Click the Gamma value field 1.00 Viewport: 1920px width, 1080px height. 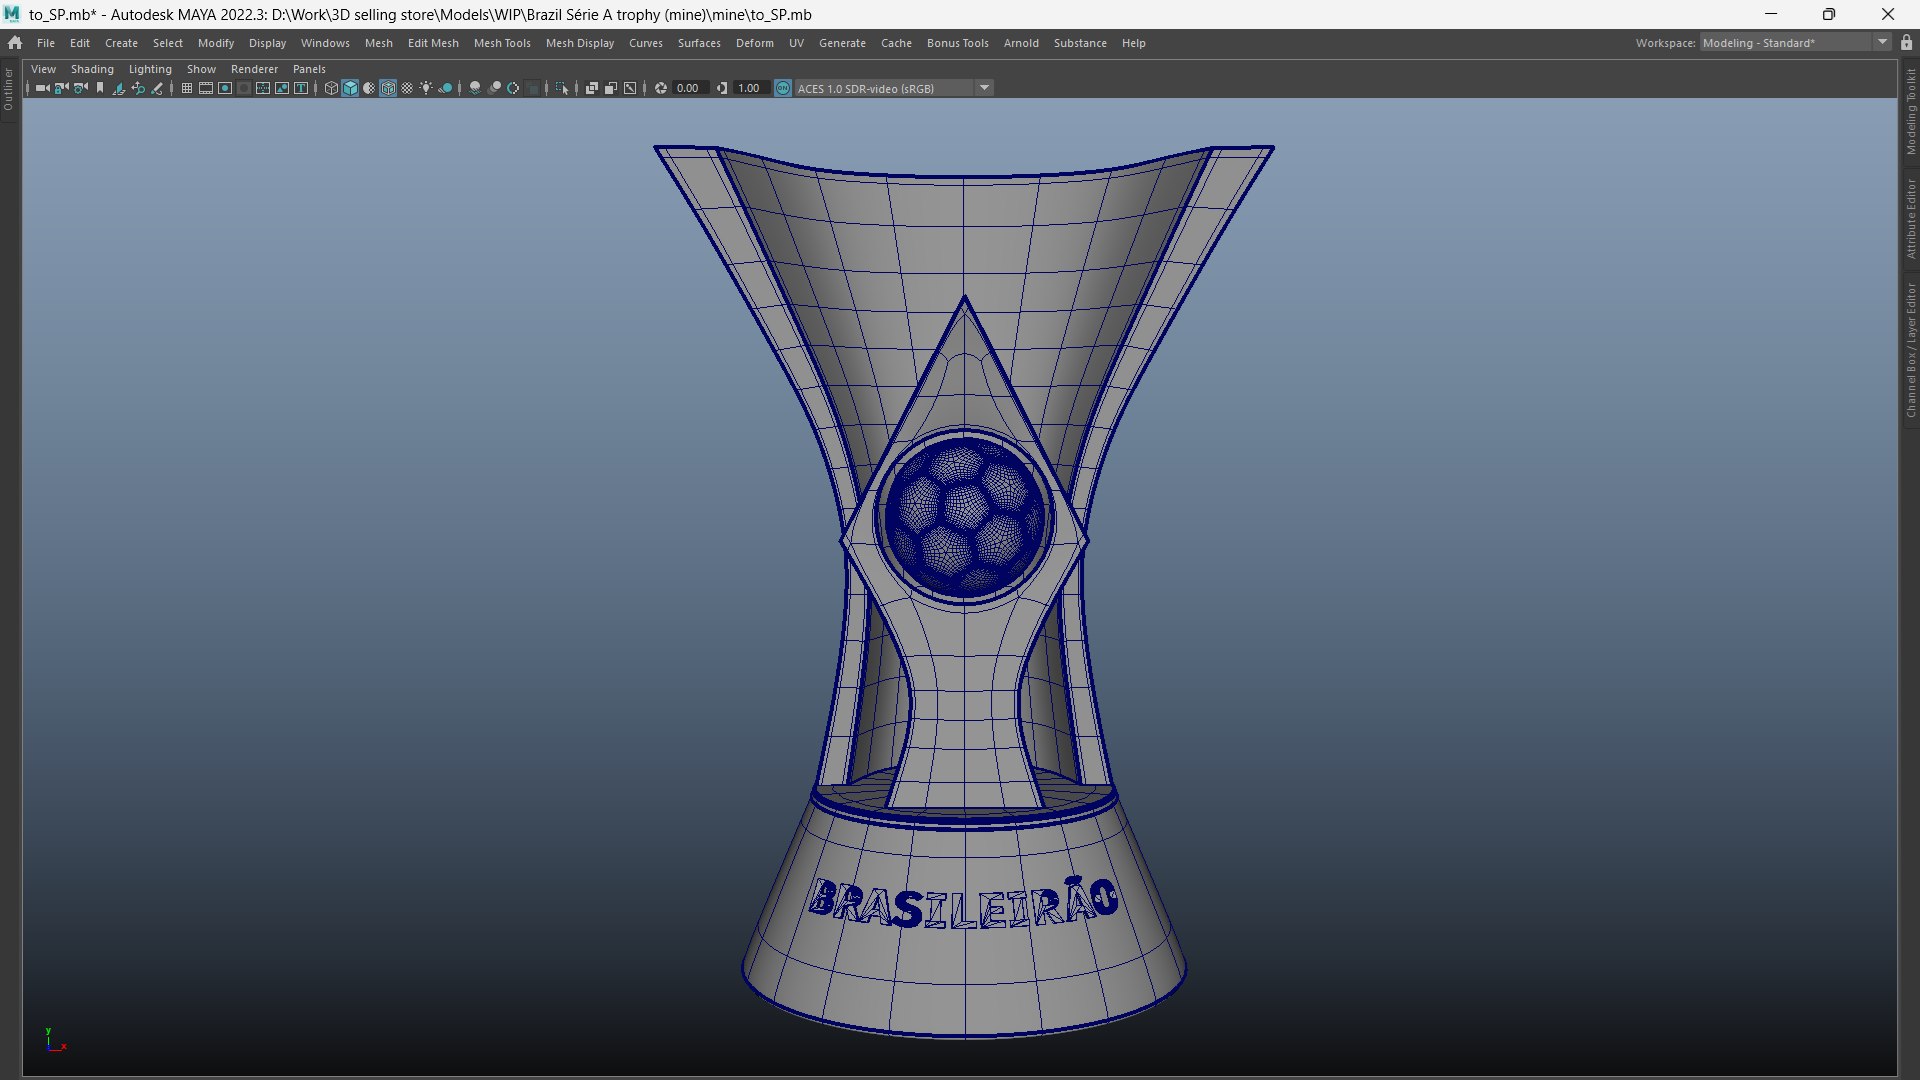pos(750,88)
